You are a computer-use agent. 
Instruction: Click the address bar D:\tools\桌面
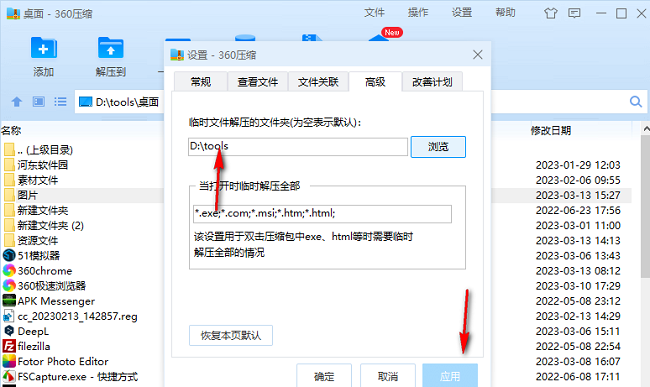pos(119,102)
